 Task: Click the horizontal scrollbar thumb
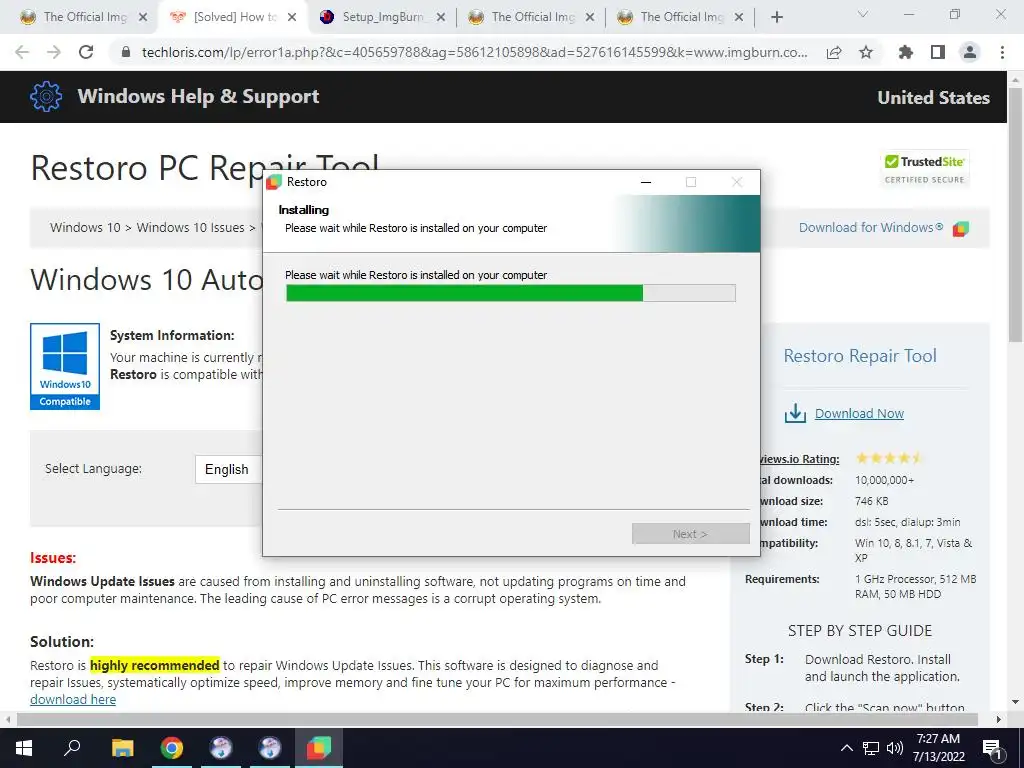497,719
